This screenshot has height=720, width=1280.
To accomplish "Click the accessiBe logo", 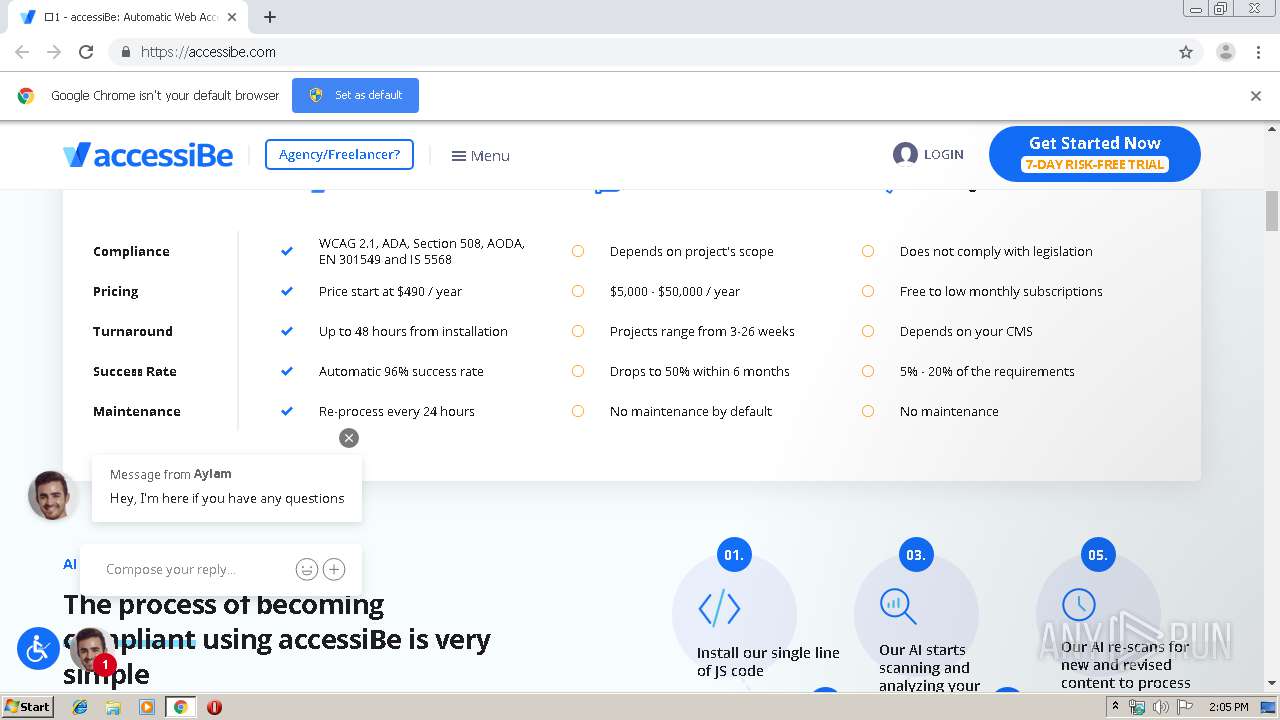I will pos(148,155).
